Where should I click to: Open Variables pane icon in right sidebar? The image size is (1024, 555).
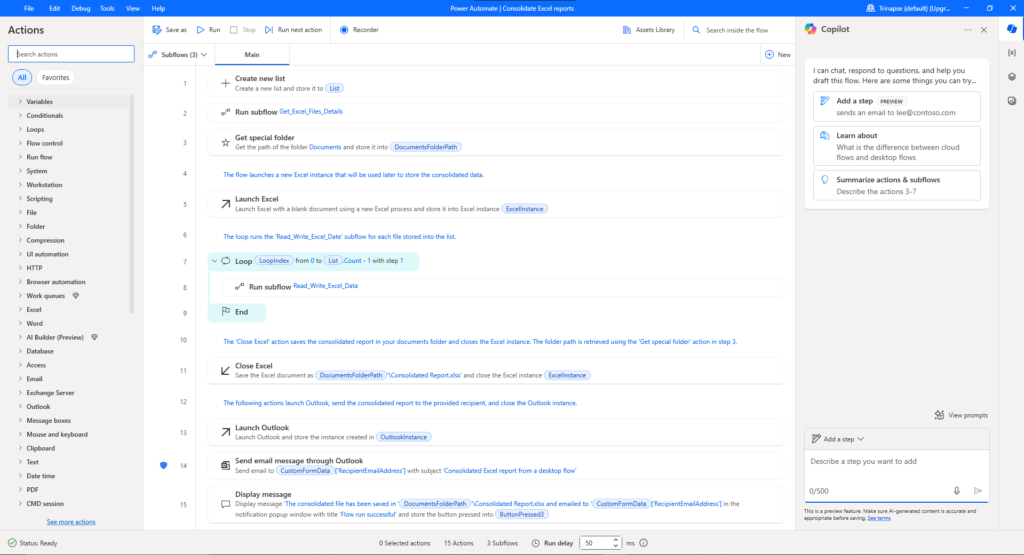pyautogui.click(x=1012, y=53)
